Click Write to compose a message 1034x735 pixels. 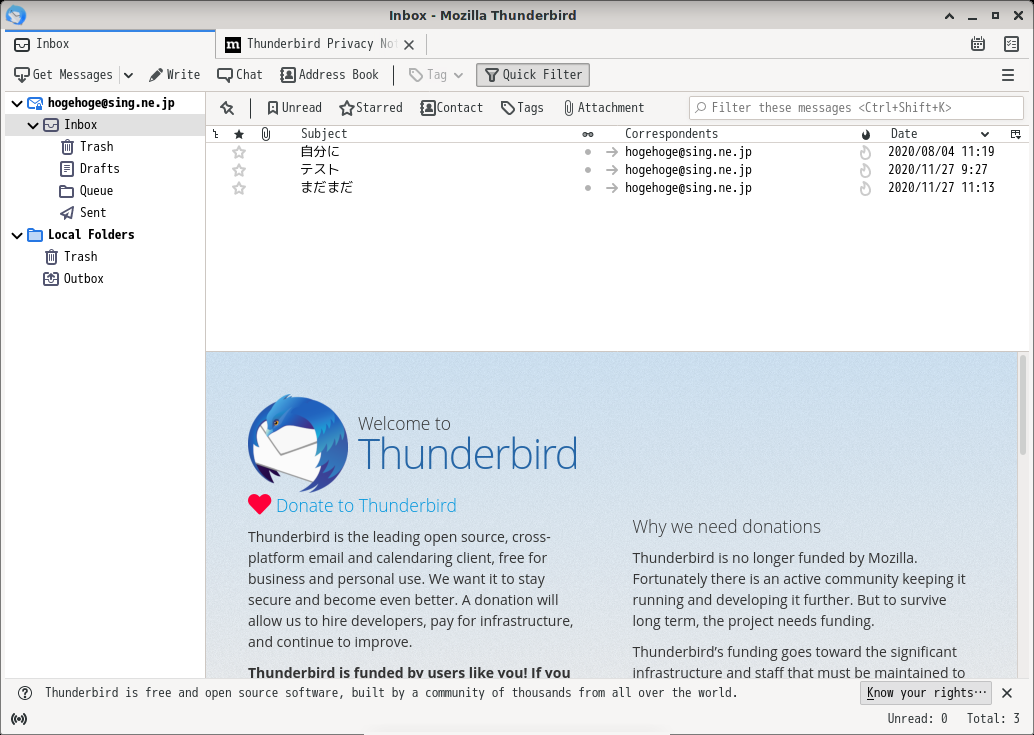[174, 74]
